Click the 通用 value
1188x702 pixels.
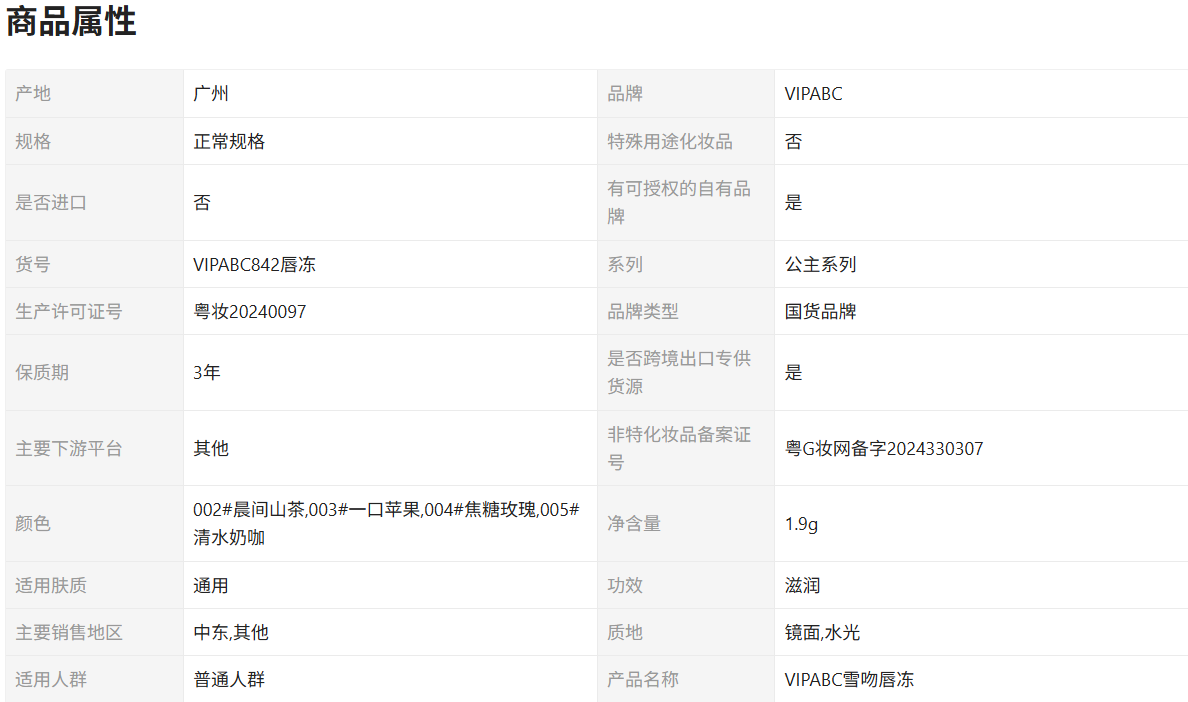tap(211, 585)
